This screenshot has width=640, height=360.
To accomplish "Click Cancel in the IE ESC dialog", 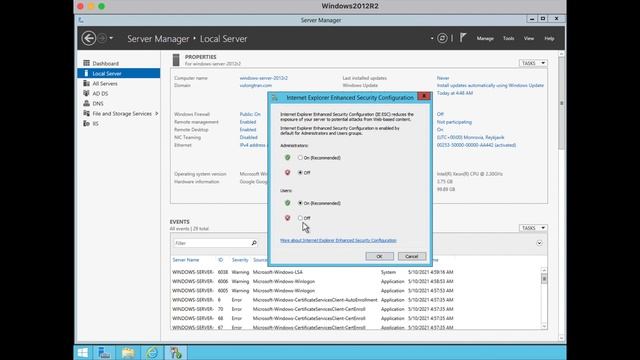I will coord(411,256).
